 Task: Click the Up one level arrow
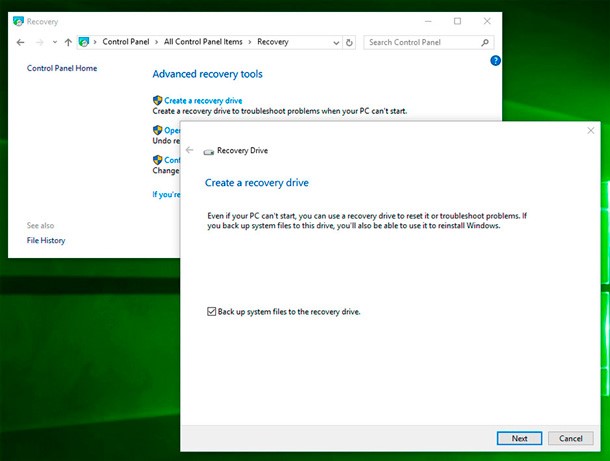[67, 43]
